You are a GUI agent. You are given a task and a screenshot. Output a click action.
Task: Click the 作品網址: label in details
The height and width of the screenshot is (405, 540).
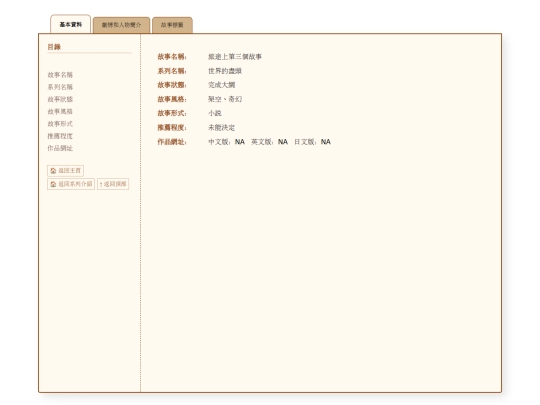click(172, 142)
